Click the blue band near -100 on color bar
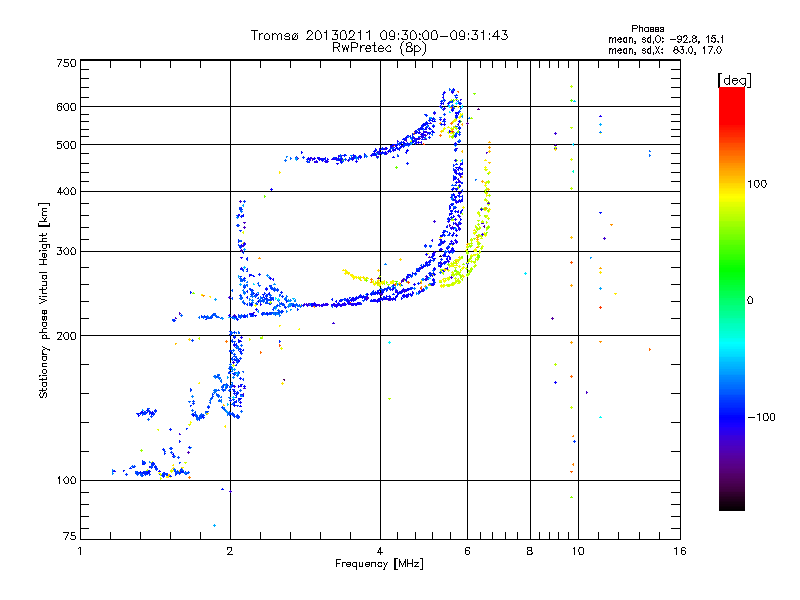Viewport: 800px width, 600px height. point(732,416)
